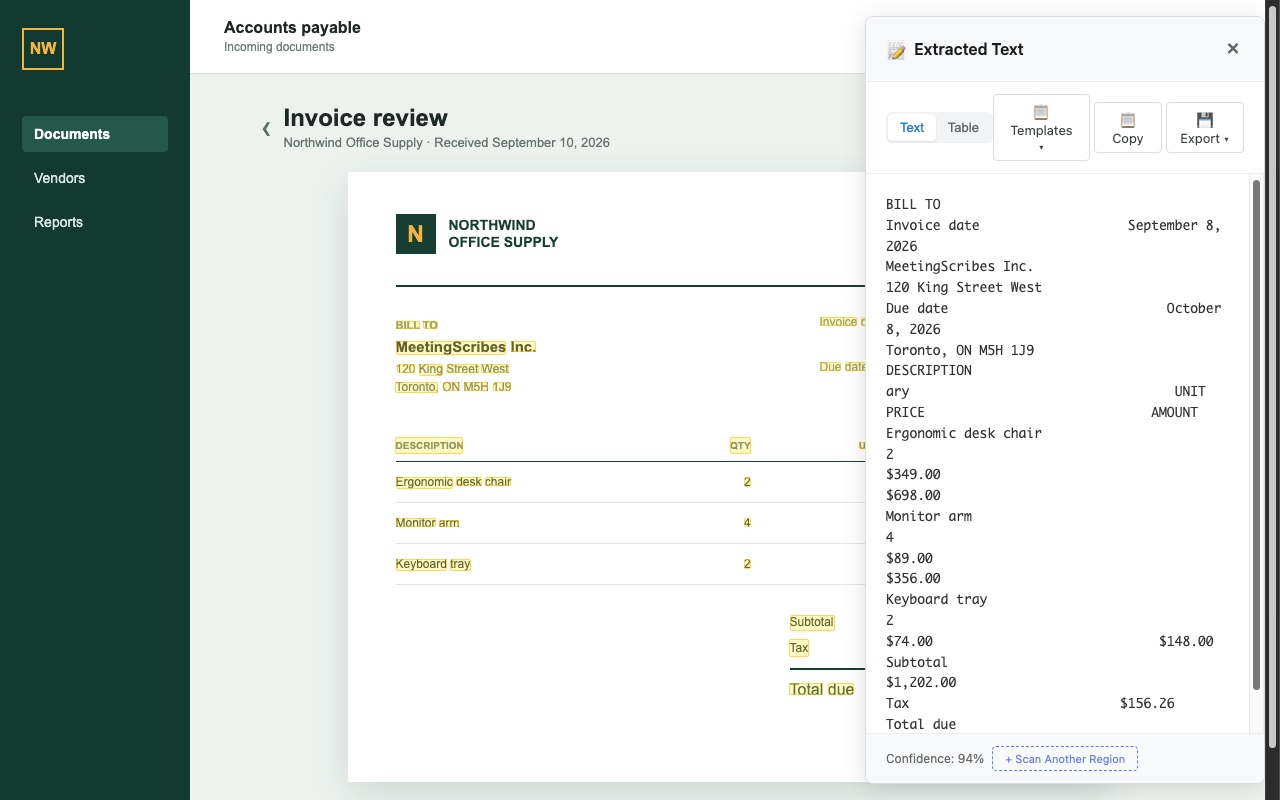Click highlighted 'Subtotal' label on the invoice
Viewport: 1280px width, 800px height.
tap(812, 622)
